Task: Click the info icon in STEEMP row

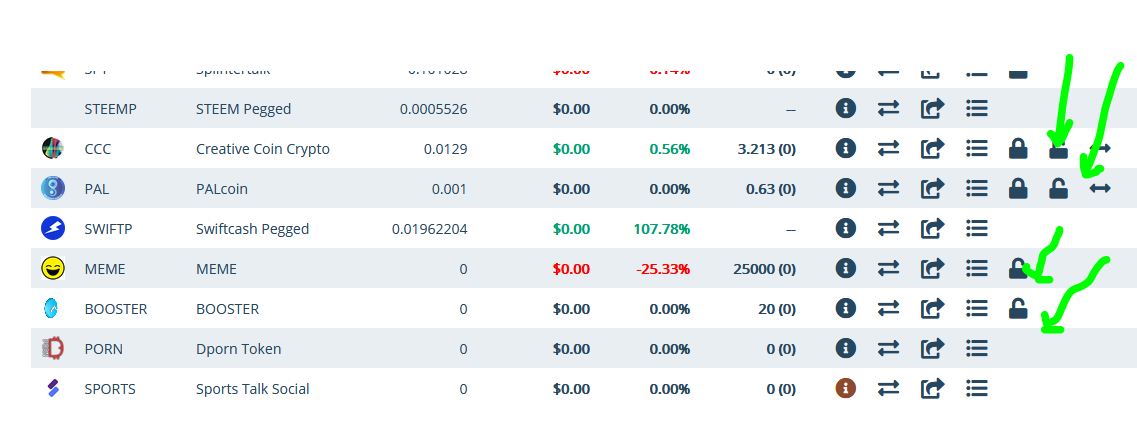Action: [846, 108]
